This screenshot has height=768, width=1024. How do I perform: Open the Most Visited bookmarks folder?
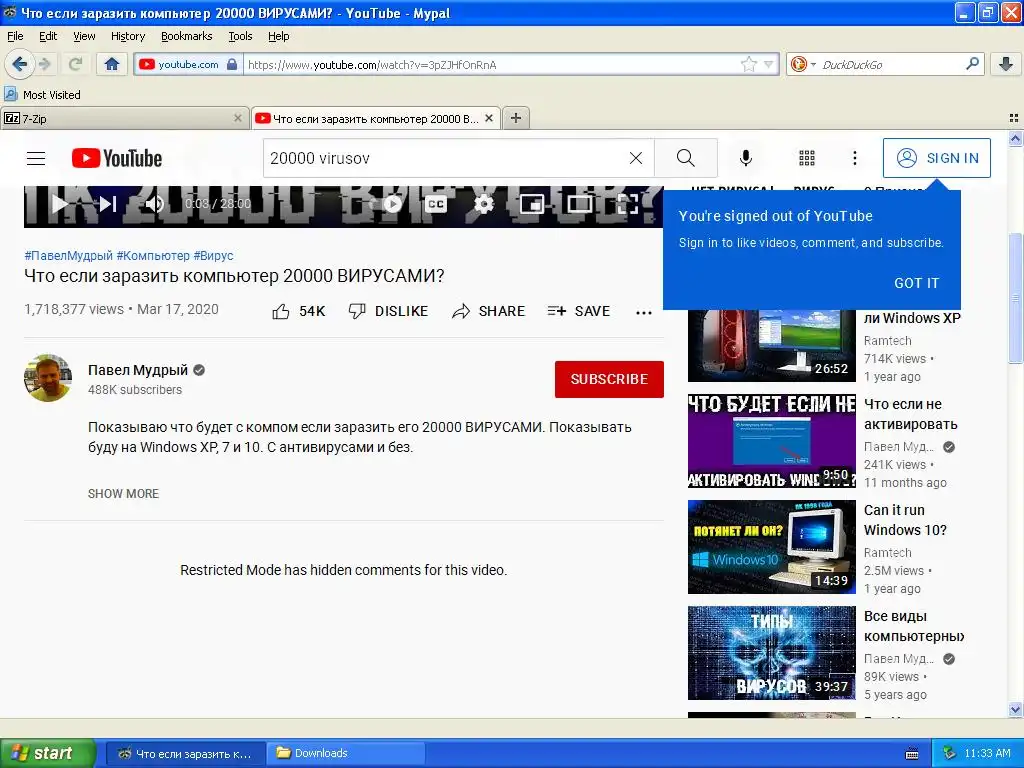click(42, 95)
